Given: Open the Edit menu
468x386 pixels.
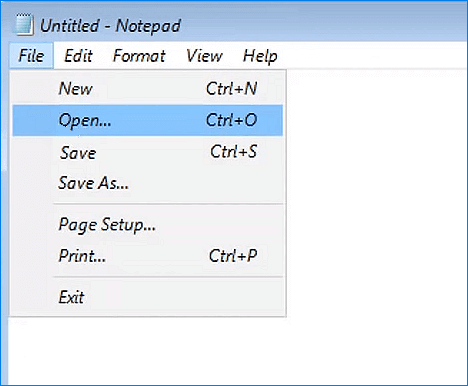Looking at the screenshot, I should click(78, 55).
